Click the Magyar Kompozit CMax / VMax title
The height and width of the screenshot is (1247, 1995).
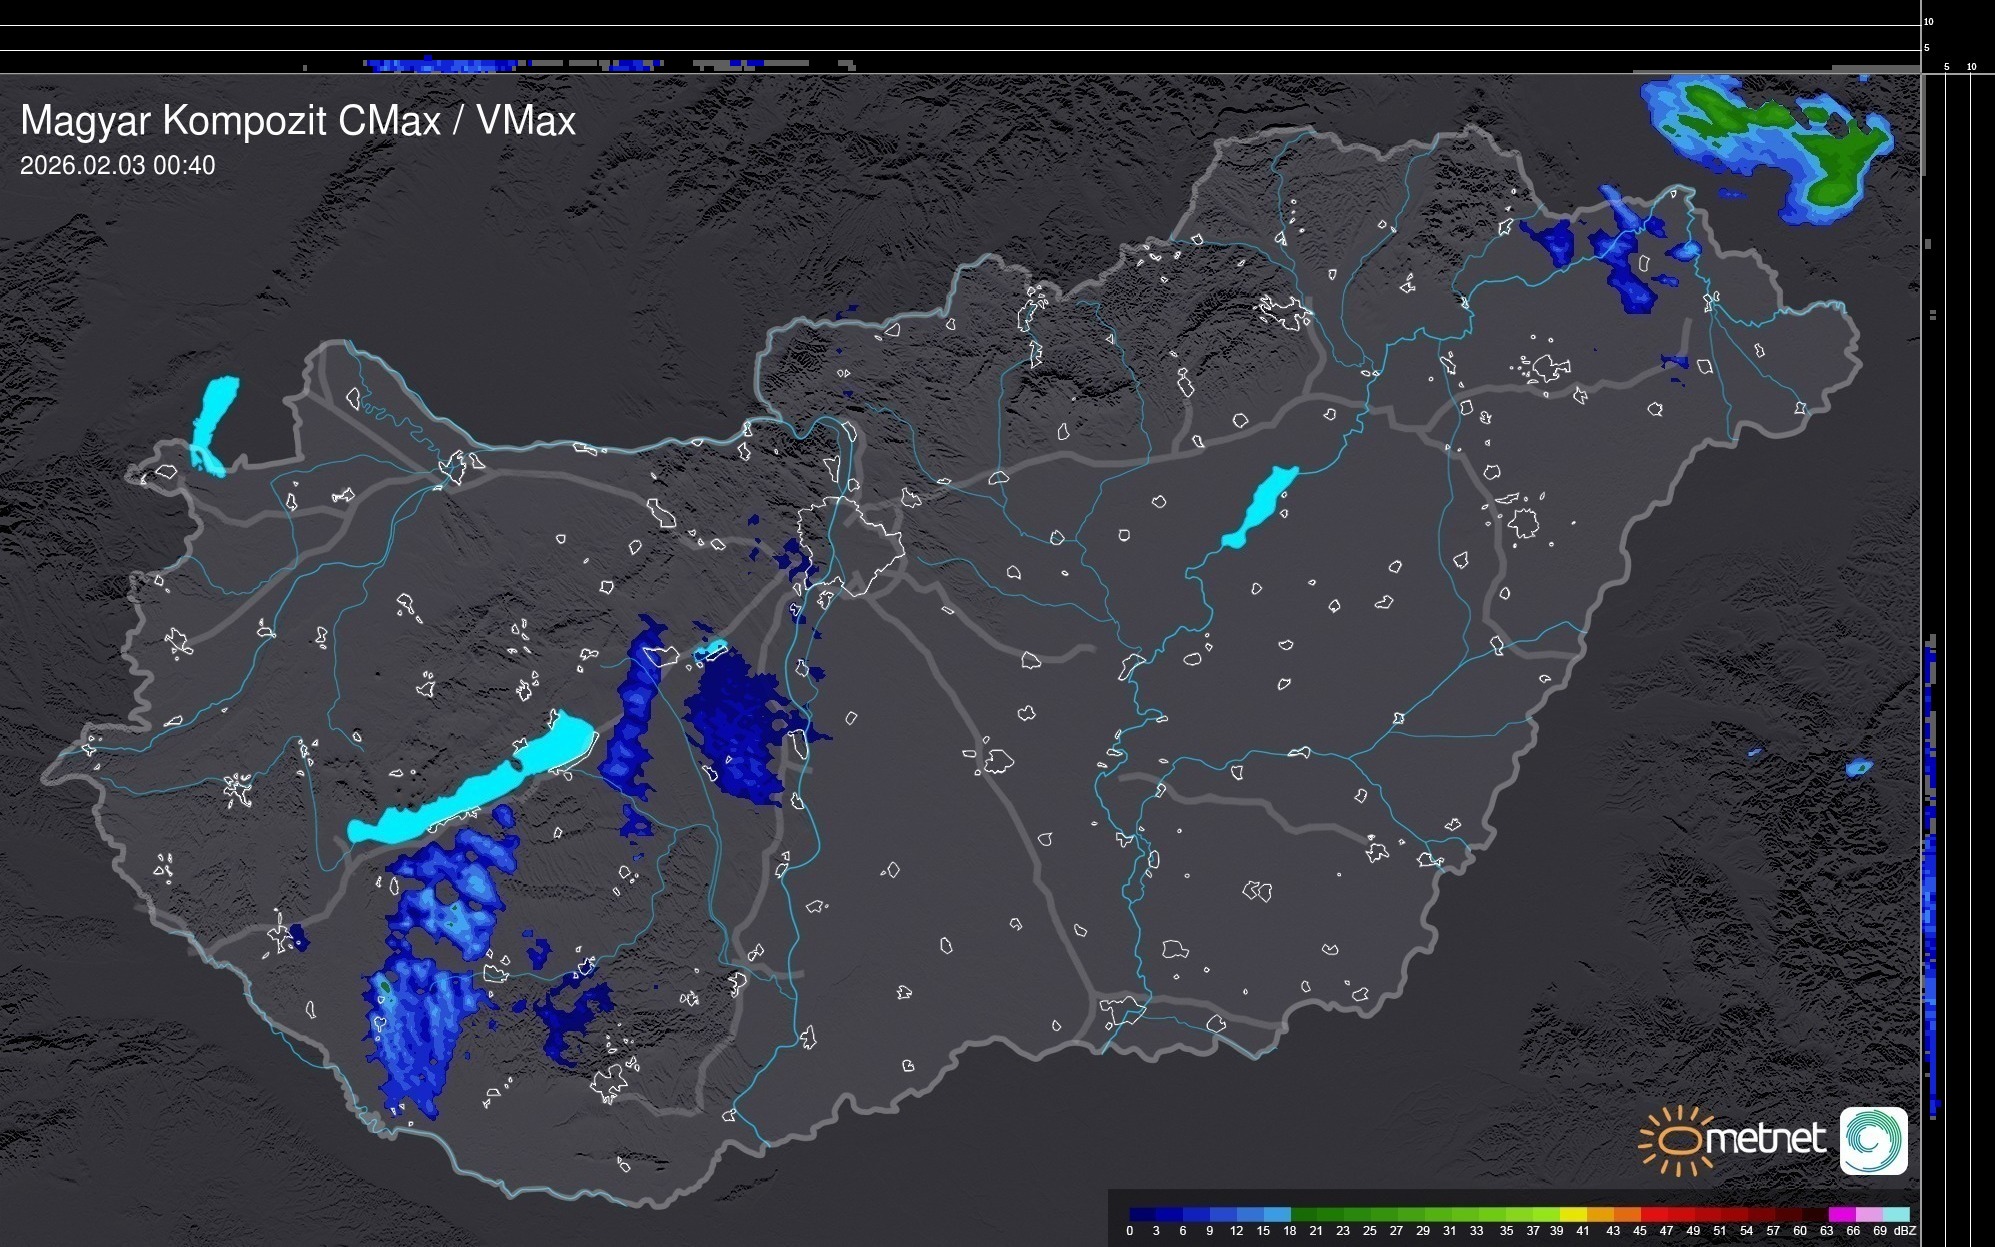(298, 121)
